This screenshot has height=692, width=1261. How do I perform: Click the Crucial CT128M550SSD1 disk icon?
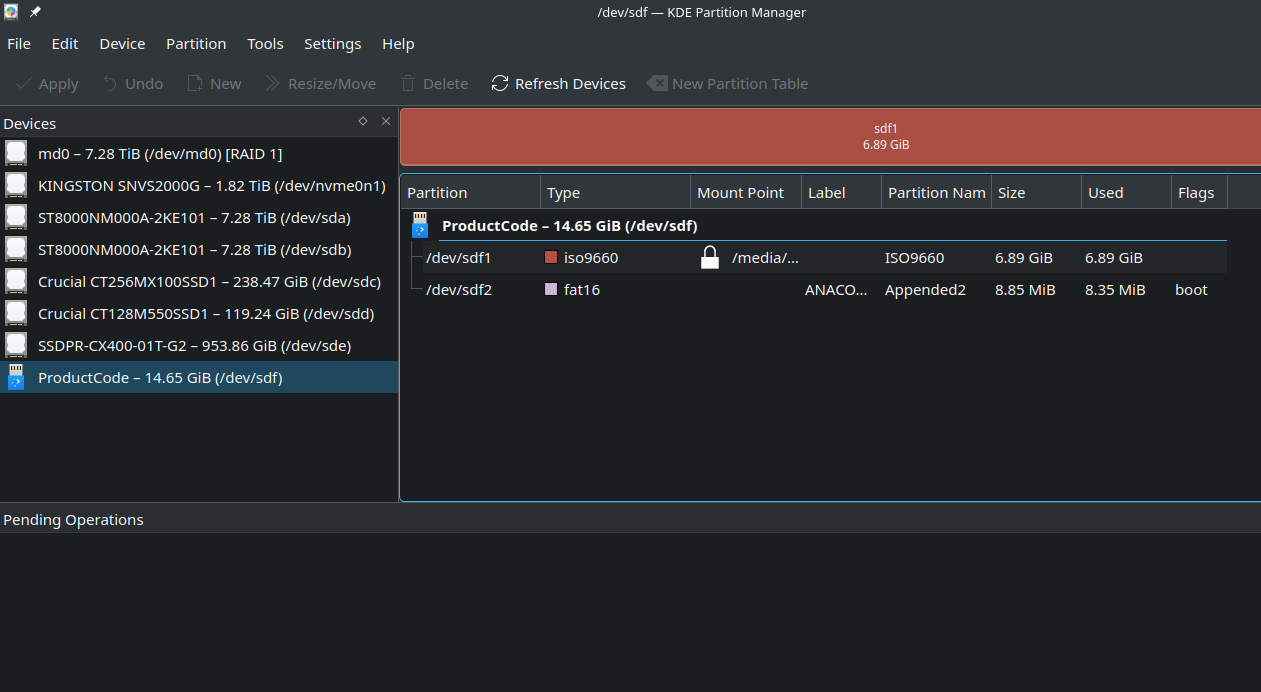(16, 313)
